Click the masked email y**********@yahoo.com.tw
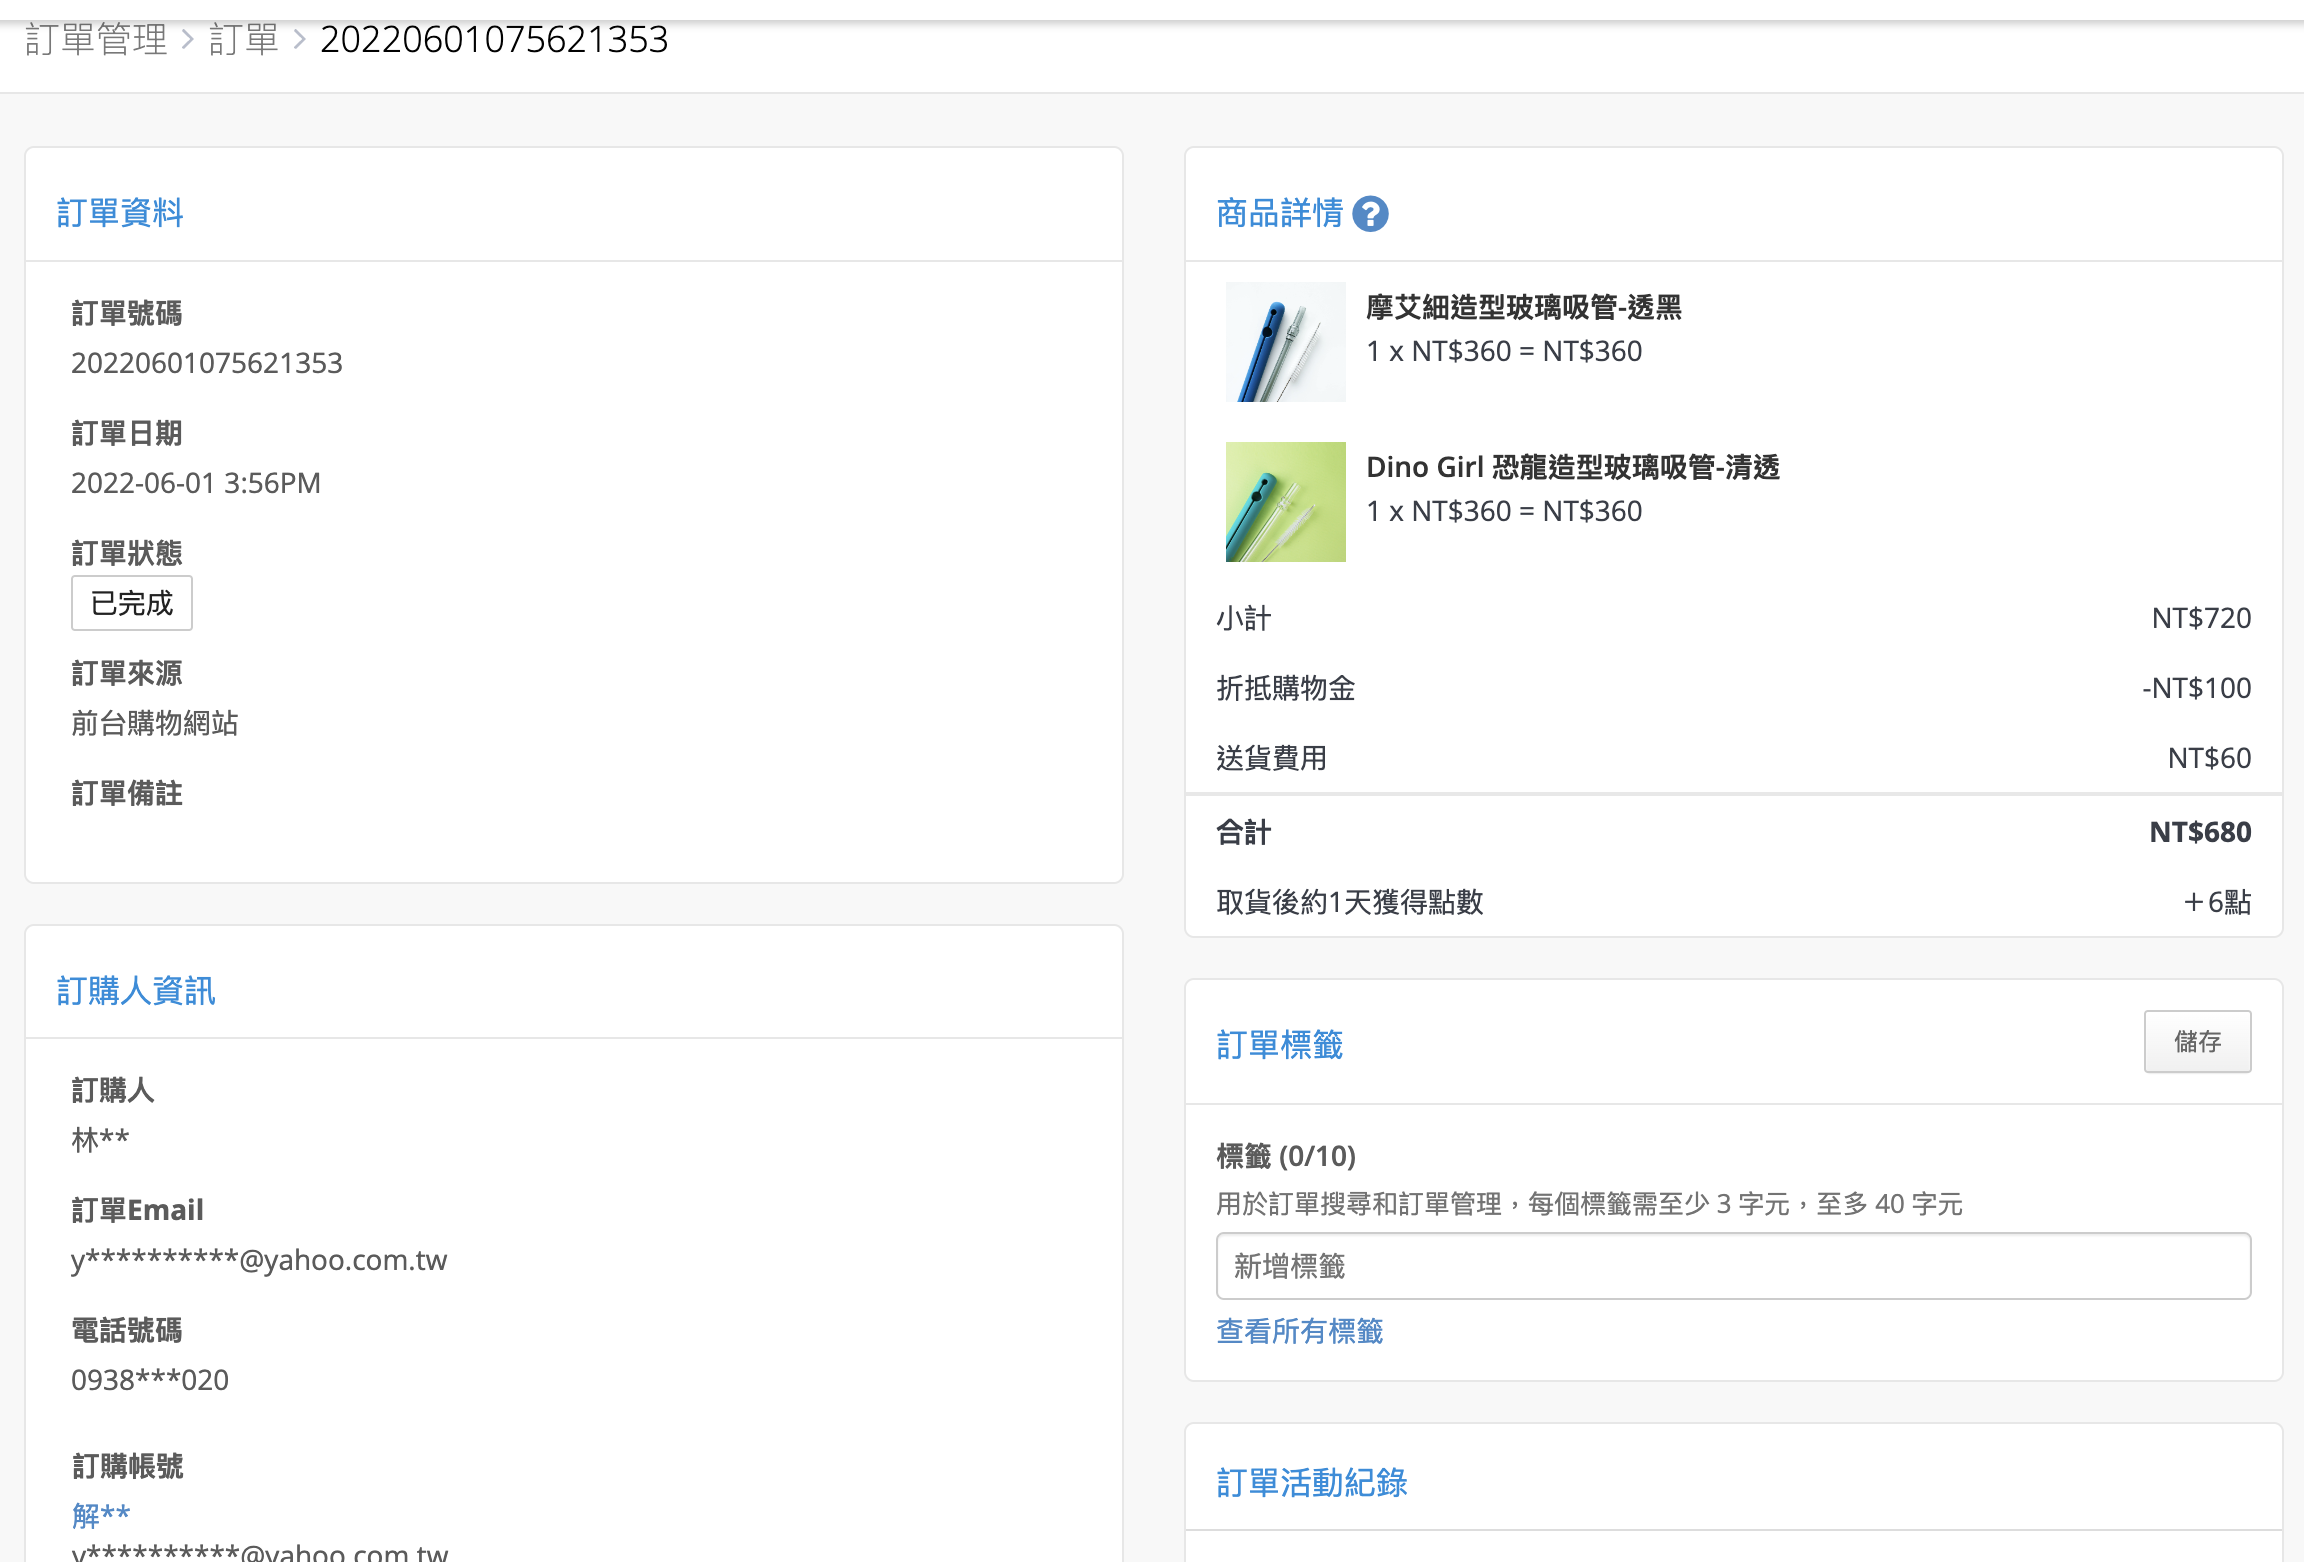2304x1562 pixels. 259,1260
